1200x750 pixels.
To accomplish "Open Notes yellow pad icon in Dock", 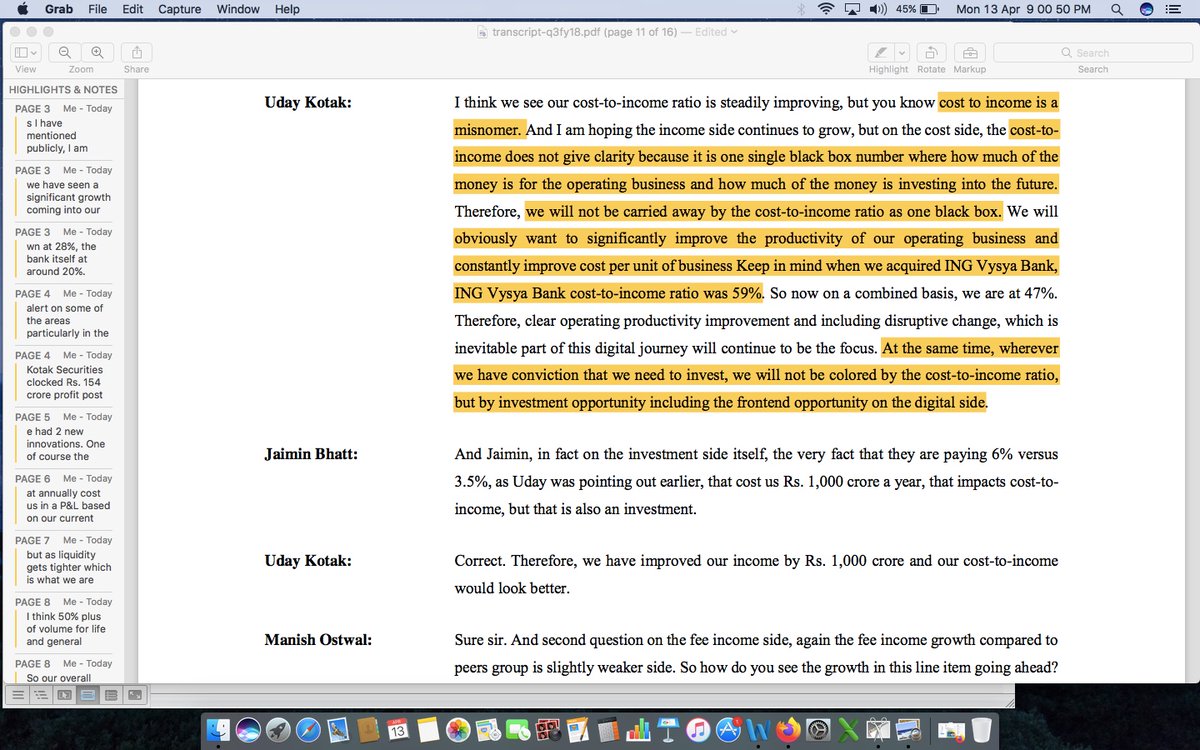I will 428,730.
